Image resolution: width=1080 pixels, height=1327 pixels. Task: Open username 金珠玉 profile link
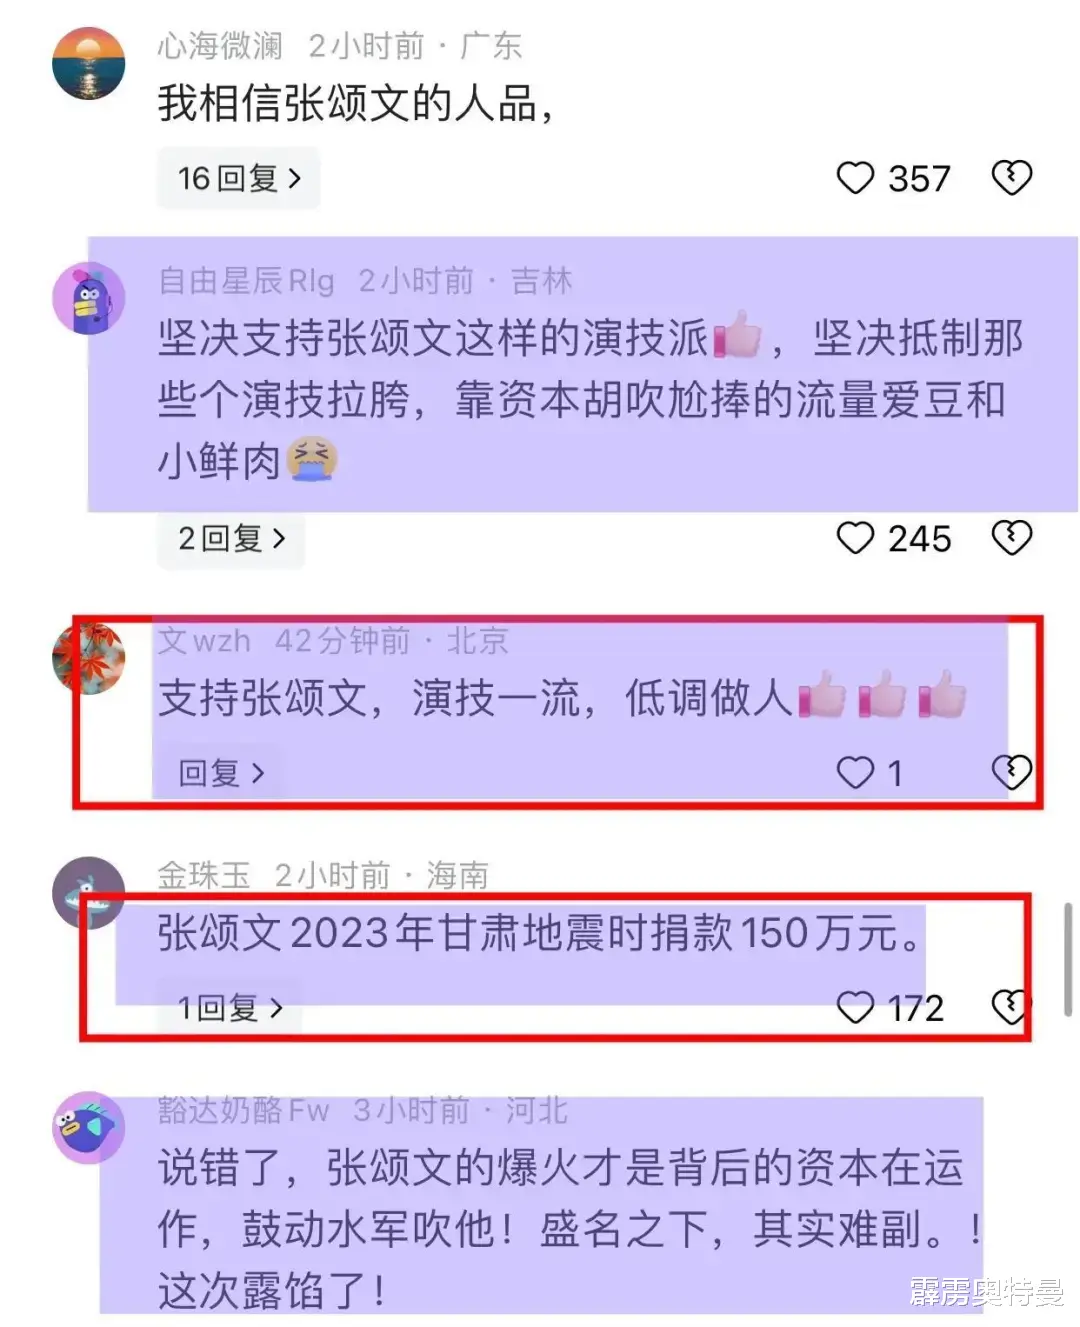[x=204, y=876]
